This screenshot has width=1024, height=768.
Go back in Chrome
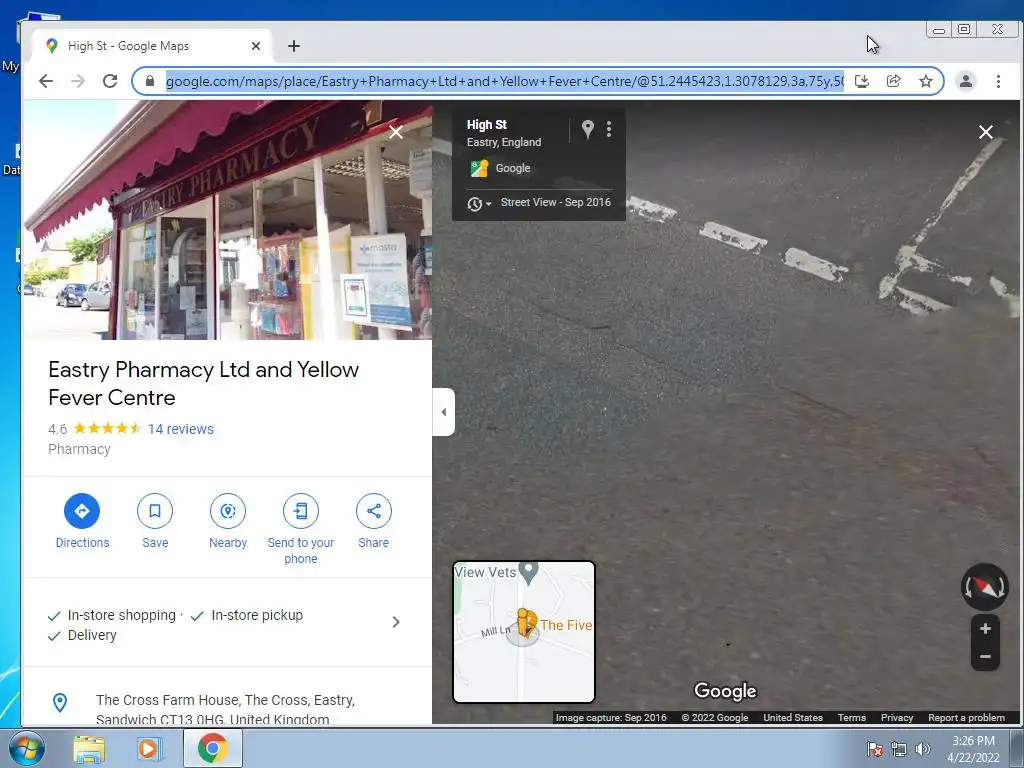pyautogui.click(x=46, y=81)
